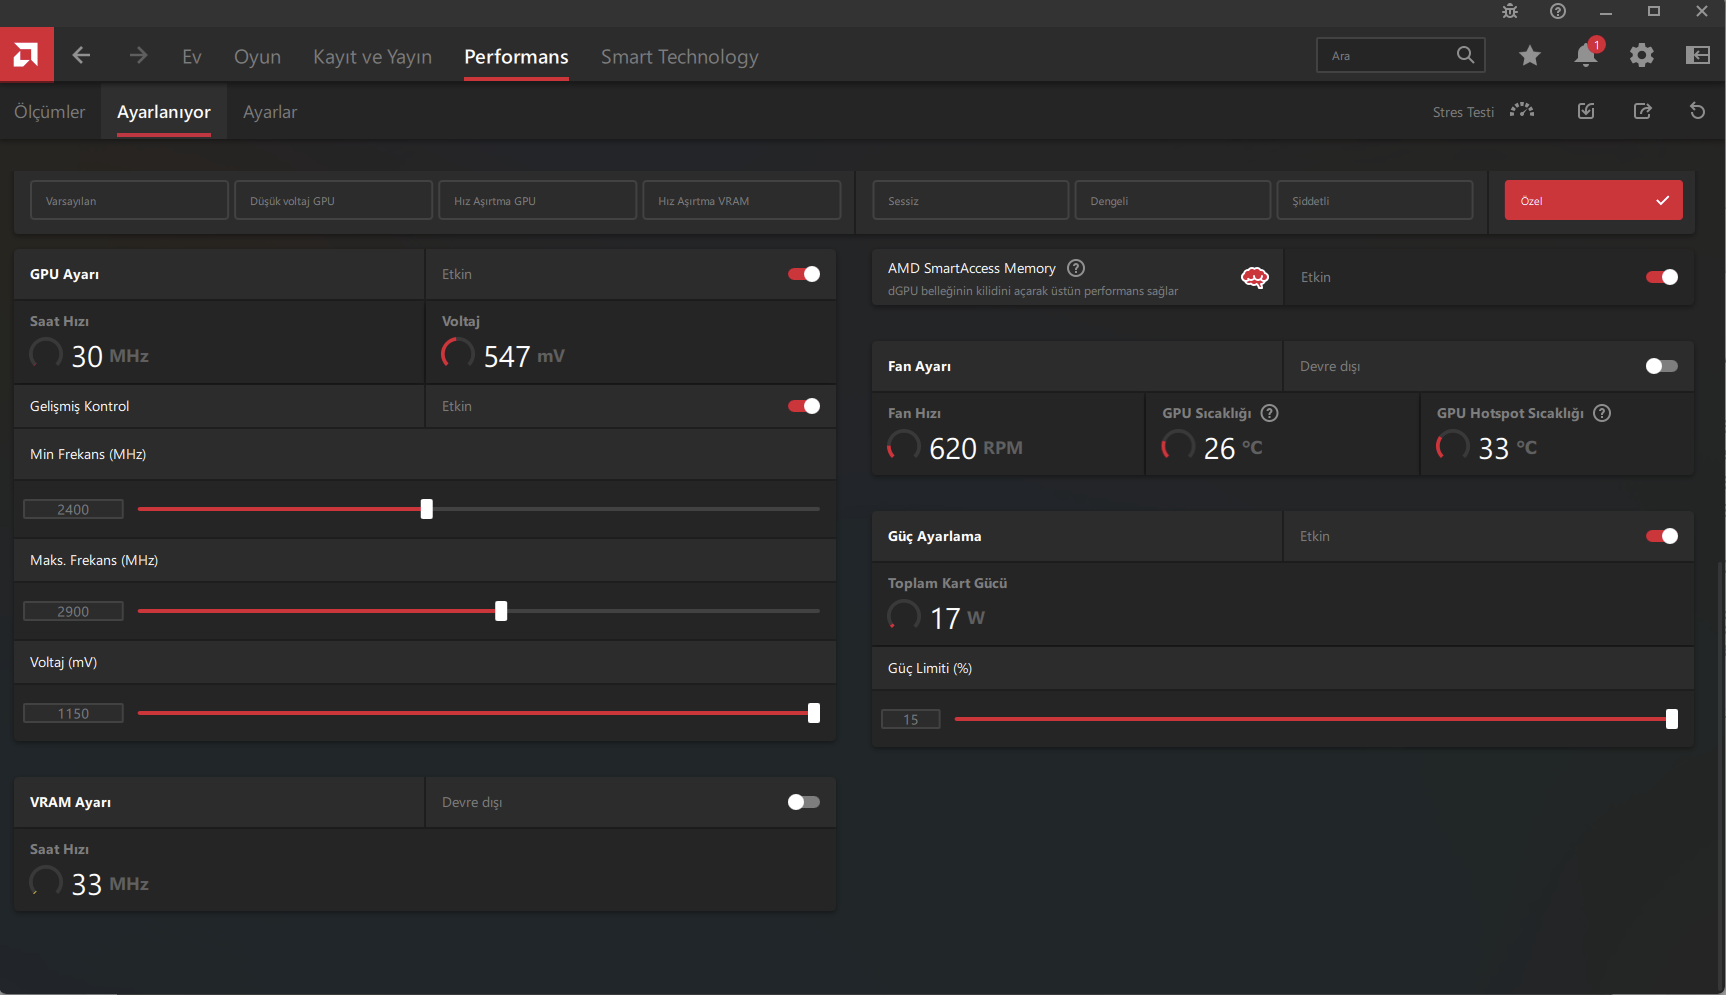The image size is (1726, 995).
Task: Choose the Sessiz profile
Action: tap(970, 200)
